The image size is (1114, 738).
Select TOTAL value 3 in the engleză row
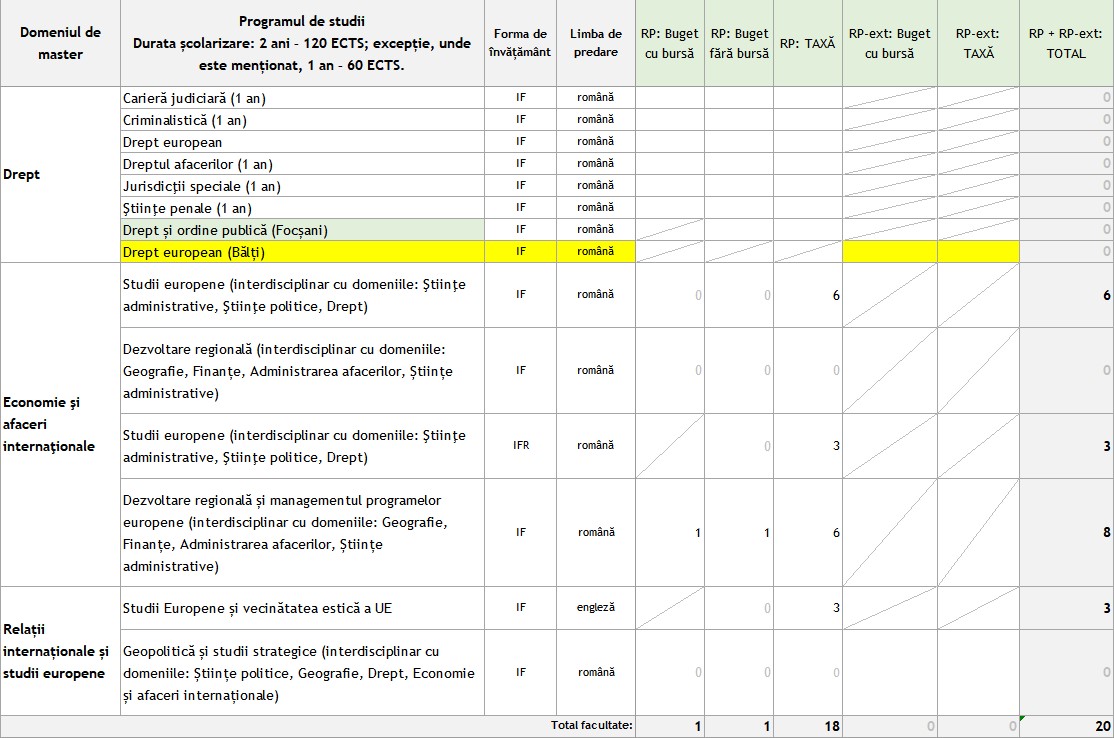1066,608
